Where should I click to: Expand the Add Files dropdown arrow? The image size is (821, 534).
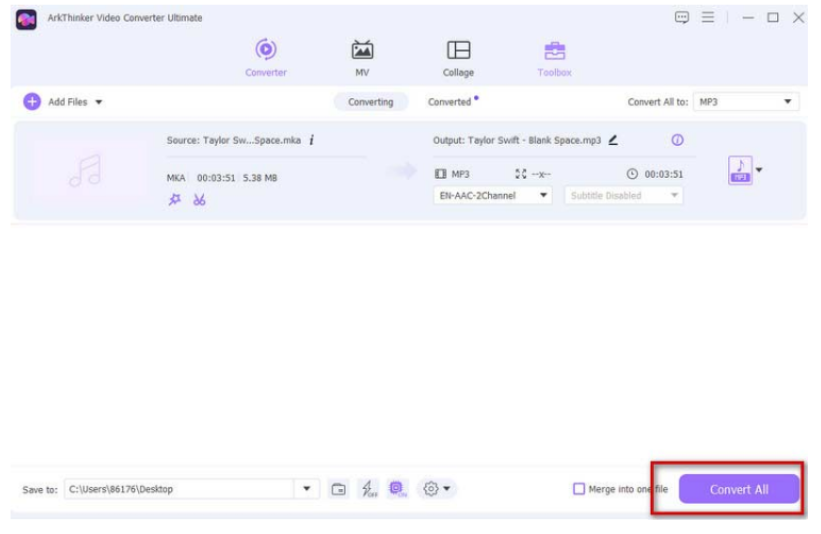(x=98, y=102)
